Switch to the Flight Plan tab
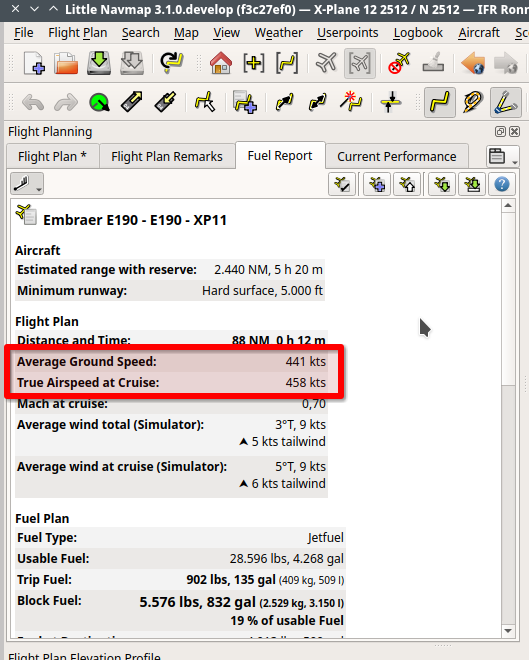 tap(53, 157)
